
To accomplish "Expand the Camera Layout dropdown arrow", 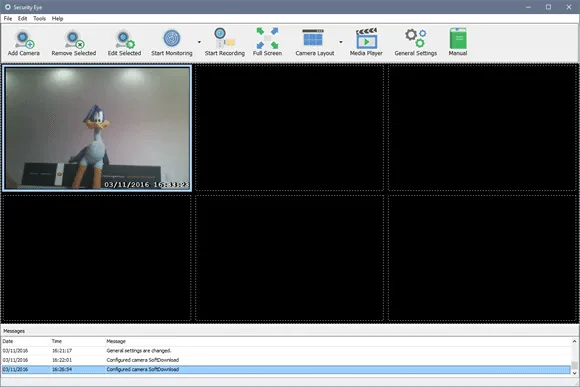I will coord(341,42).
